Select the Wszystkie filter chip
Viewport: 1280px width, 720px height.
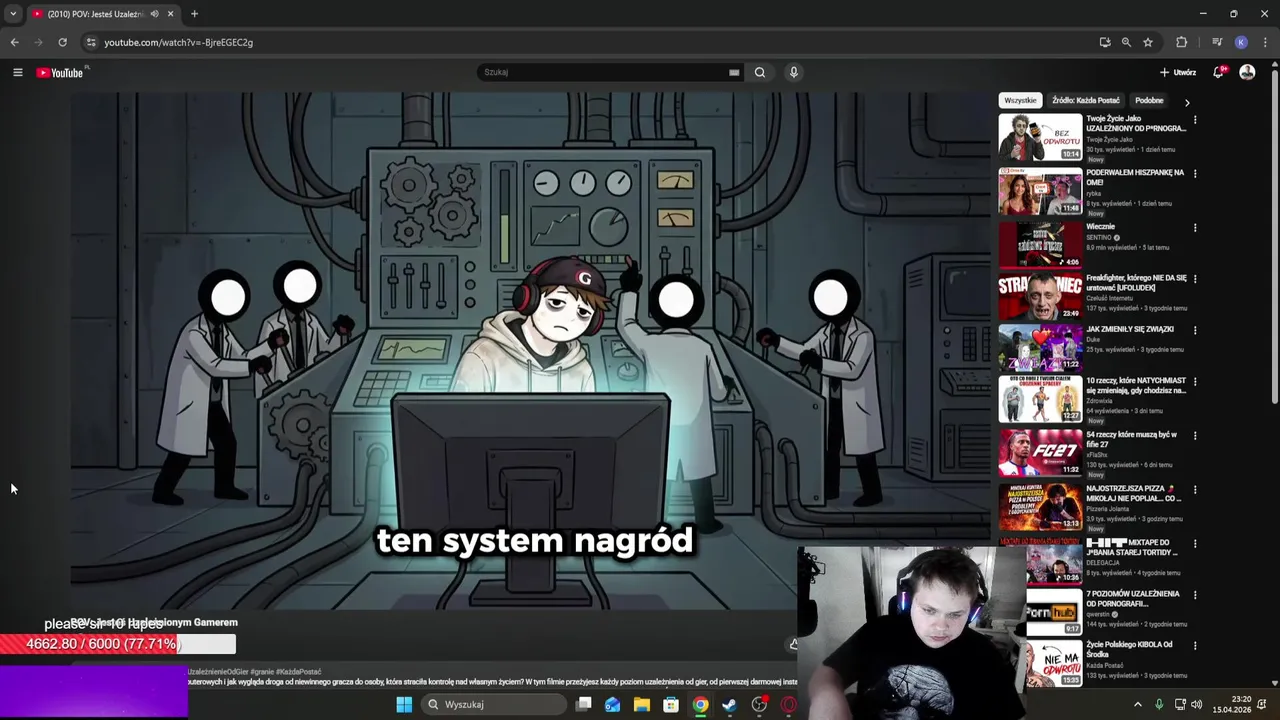(1020, 100)
